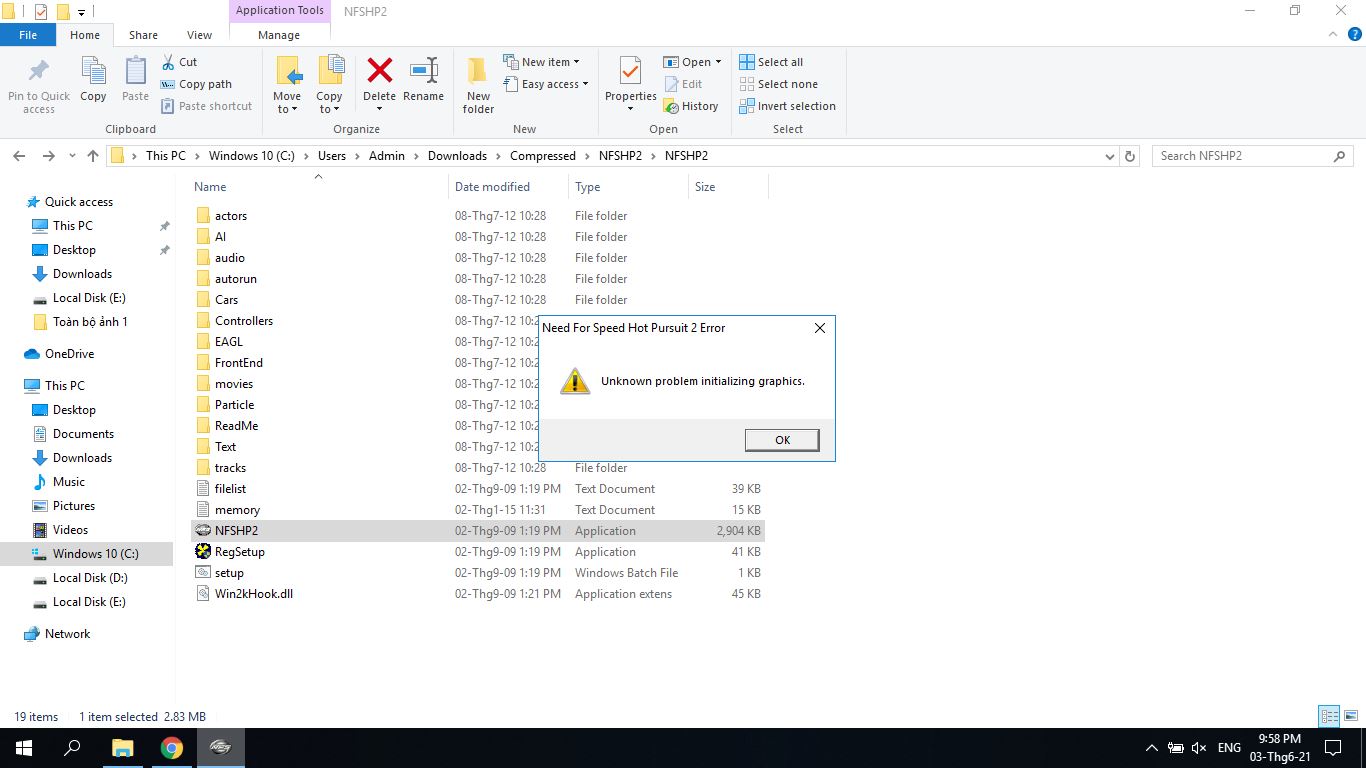The image size is (1366, 768).
Task: Click History in the Open group
Action: click(691, 106)
